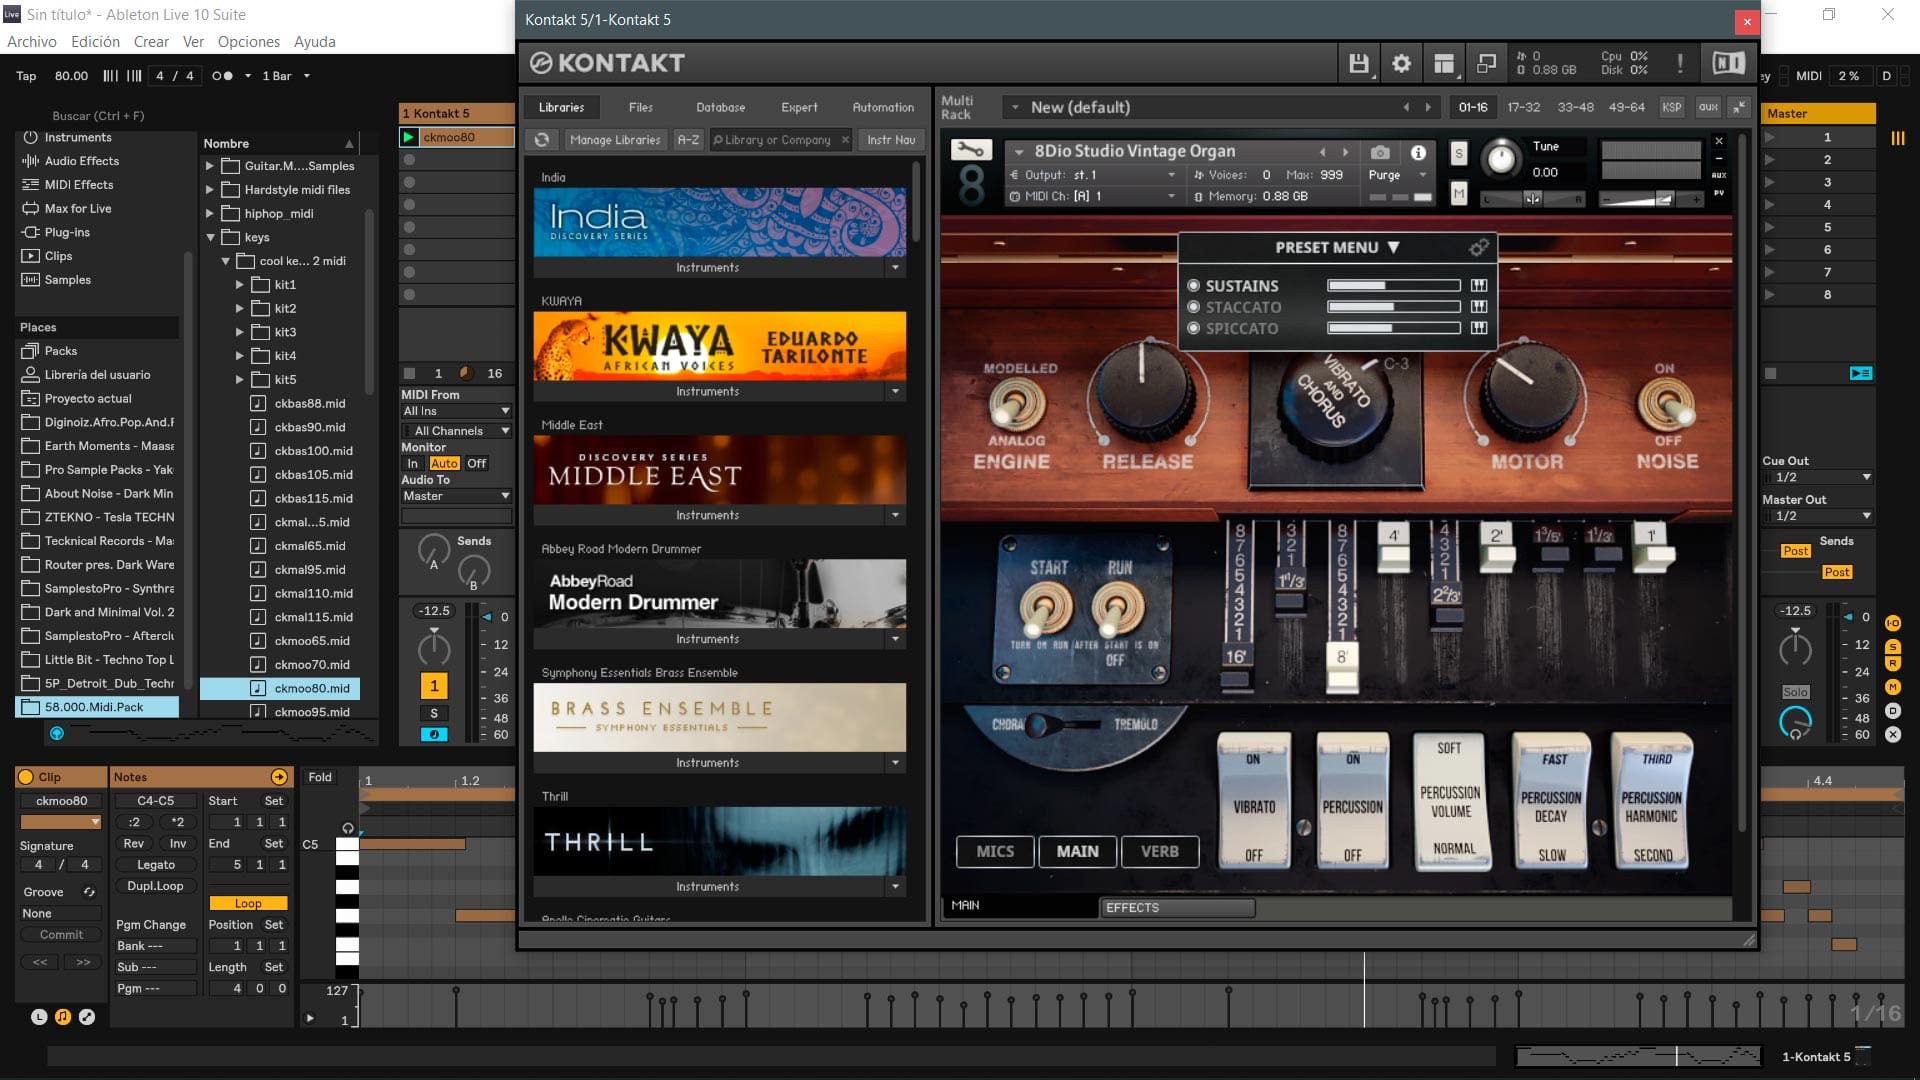The image size is (1920, 1080).
Task: Collapse the keys folder
Action: click(210, 237)
